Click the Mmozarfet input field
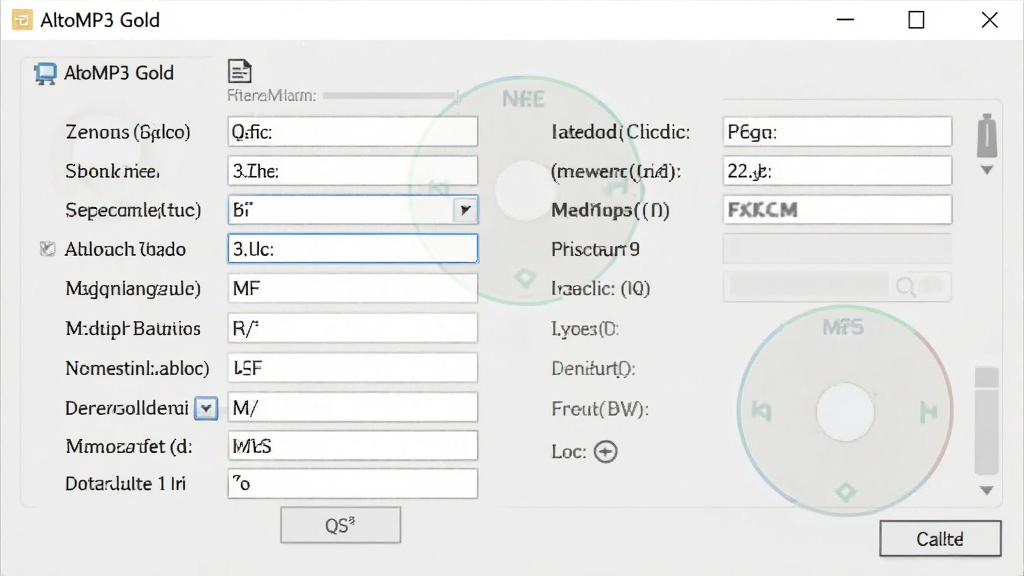The width and height of the screenshot is (1024, 576). pos(353,446)
